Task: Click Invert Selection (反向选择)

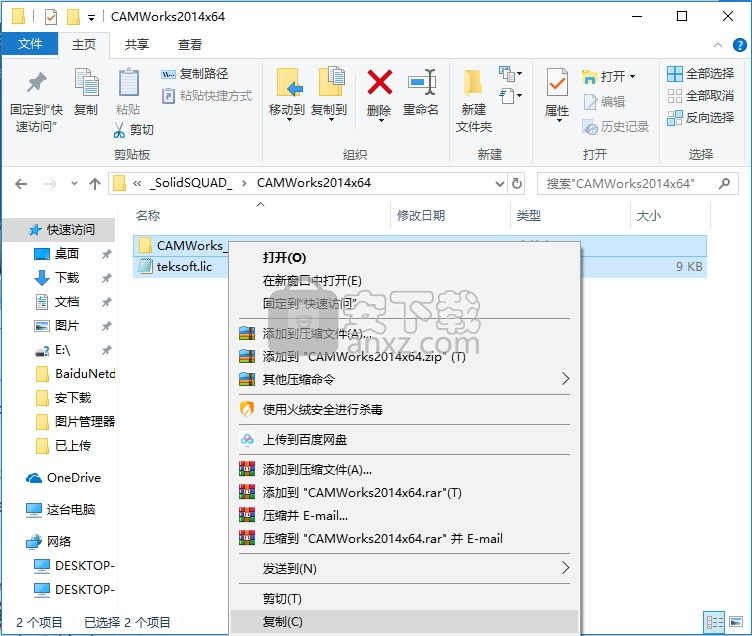Action: (700, 117)
